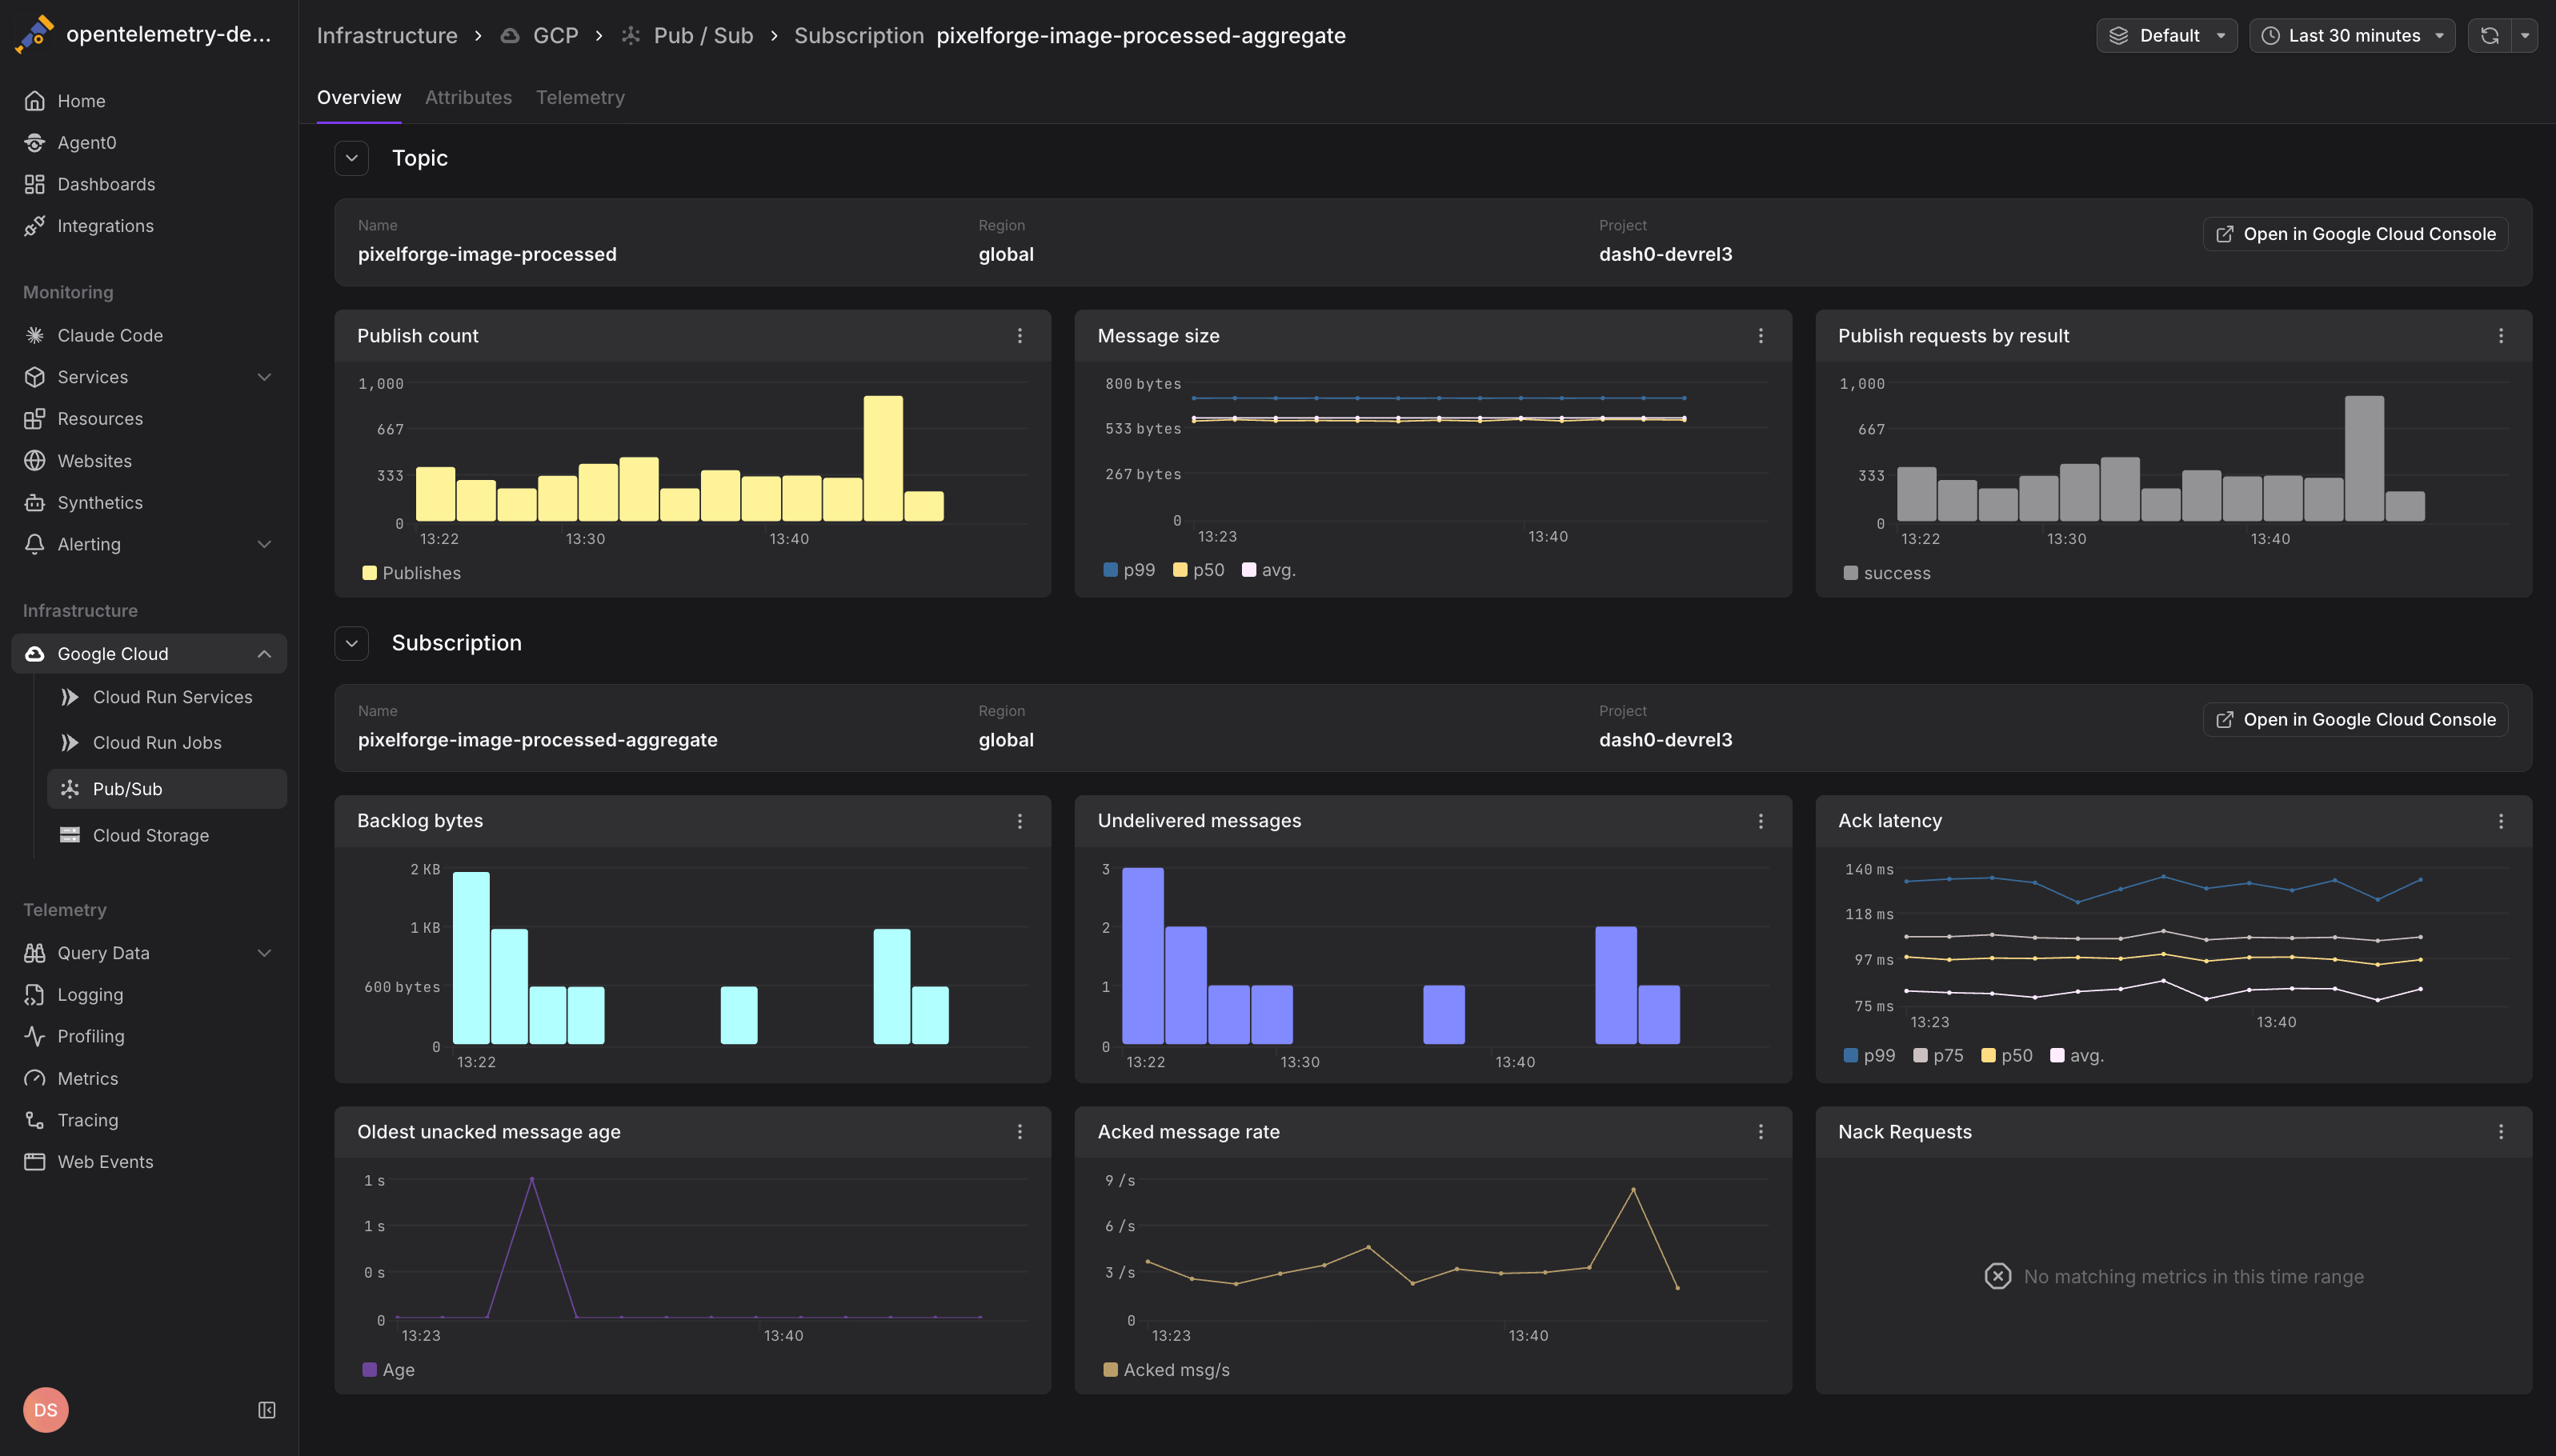This screenshot has width=2556, height=1456.
Task: Open Ack latency chart options menu
Action: pos(2501,821)
